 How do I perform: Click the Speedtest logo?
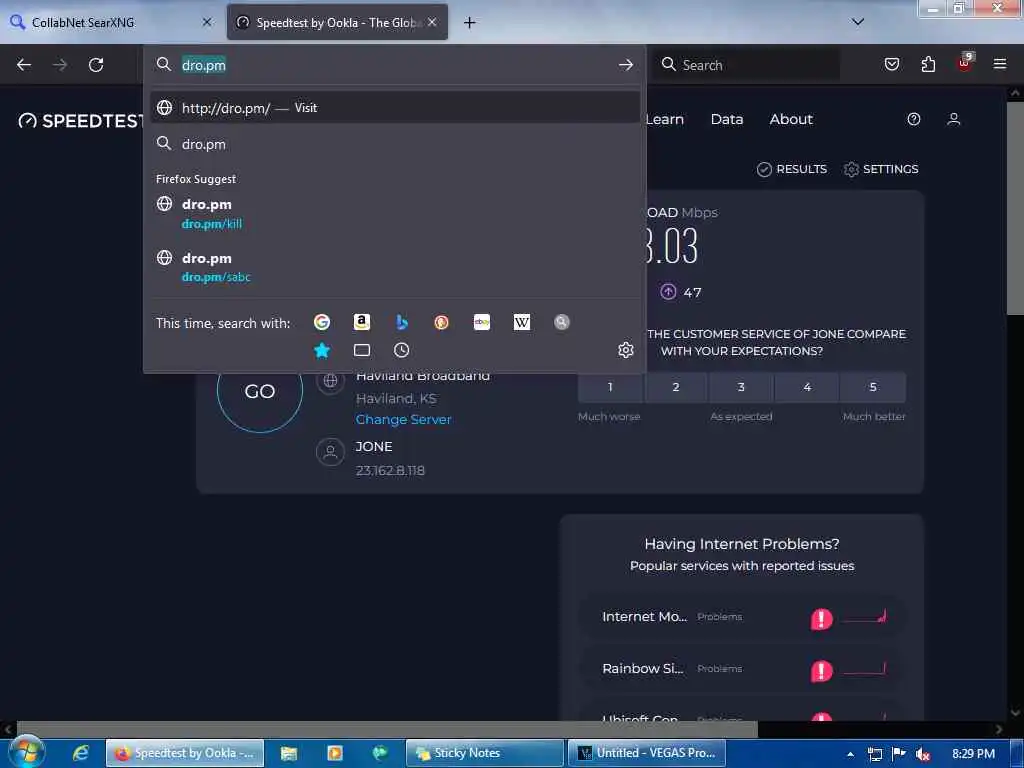click(80, 121)
